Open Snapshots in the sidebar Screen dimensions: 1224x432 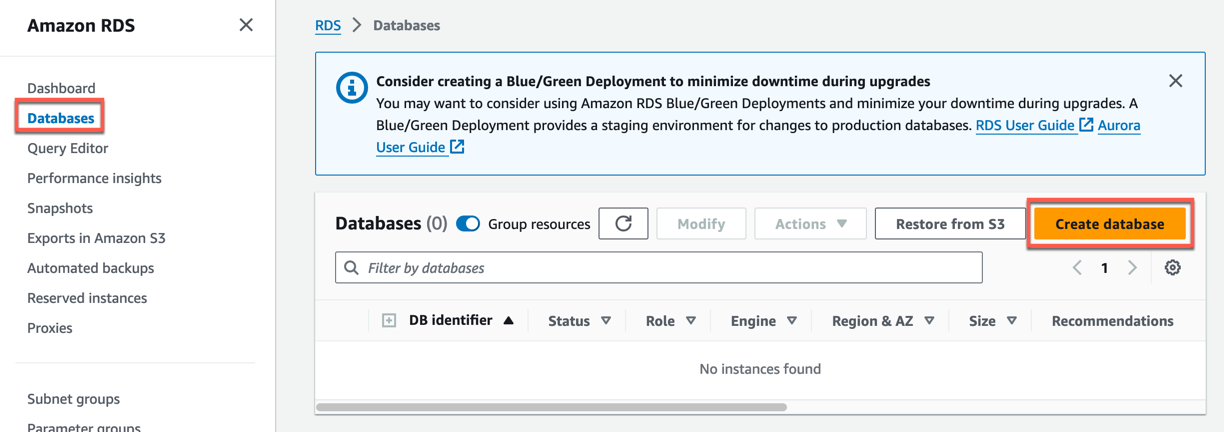pyautogui.click(x=60, y=208)
